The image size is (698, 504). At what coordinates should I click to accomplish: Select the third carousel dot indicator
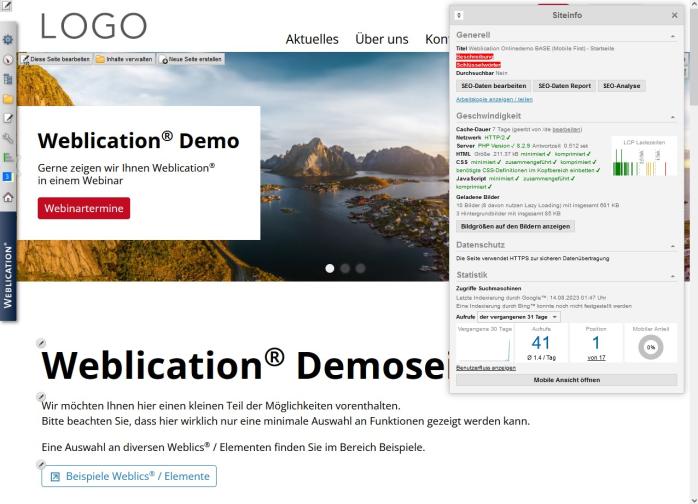(360, 268)
